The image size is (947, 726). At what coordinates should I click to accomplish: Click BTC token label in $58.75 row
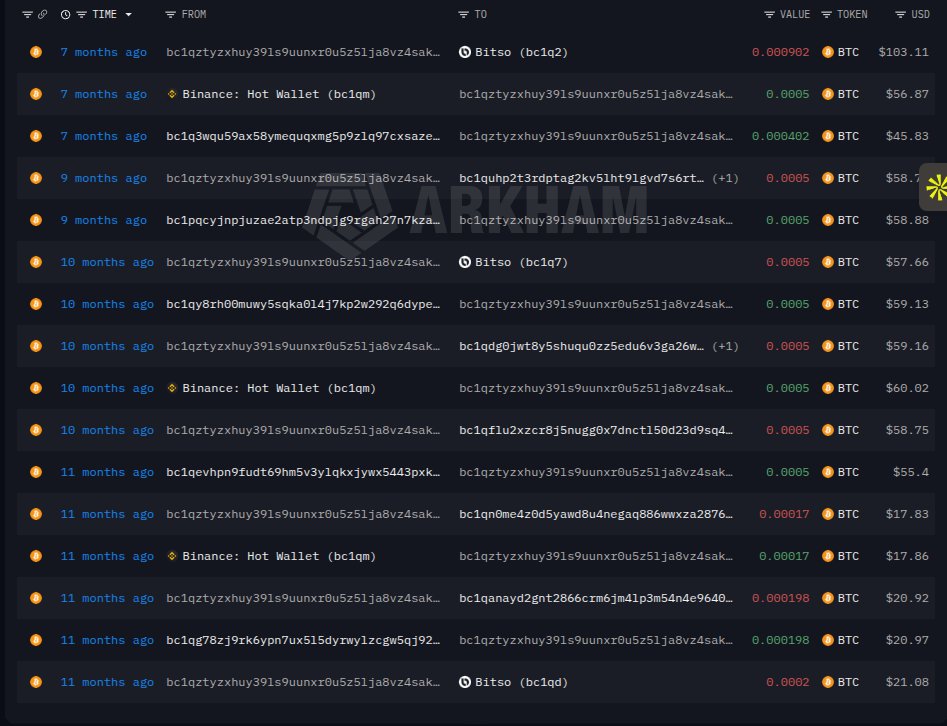coord(848,430)
